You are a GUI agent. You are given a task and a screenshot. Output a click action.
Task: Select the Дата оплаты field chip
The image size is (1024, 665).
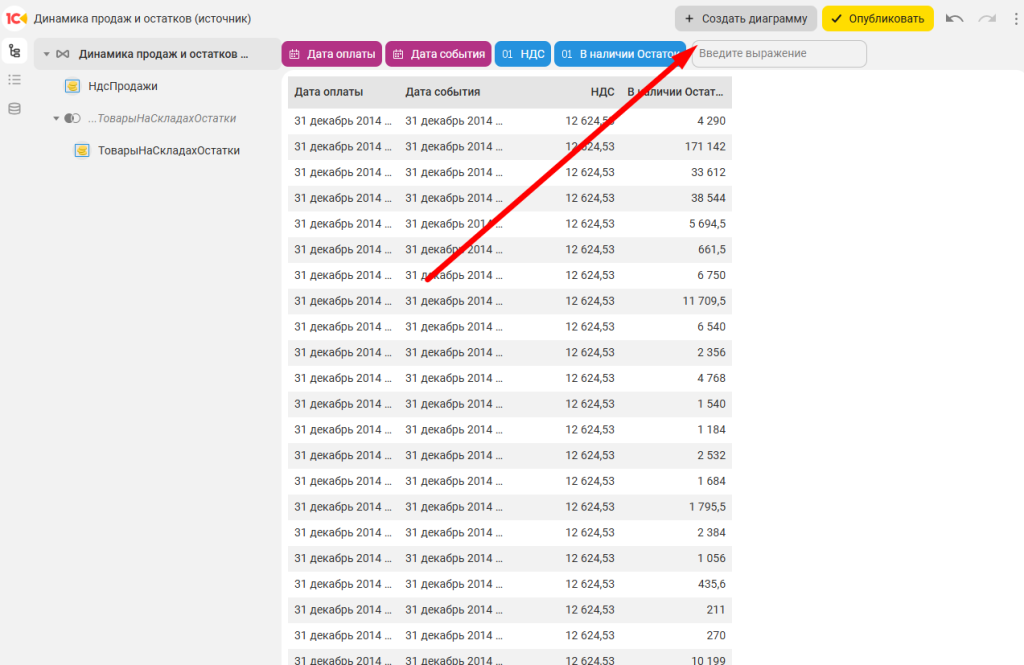(x=332, y=54)
